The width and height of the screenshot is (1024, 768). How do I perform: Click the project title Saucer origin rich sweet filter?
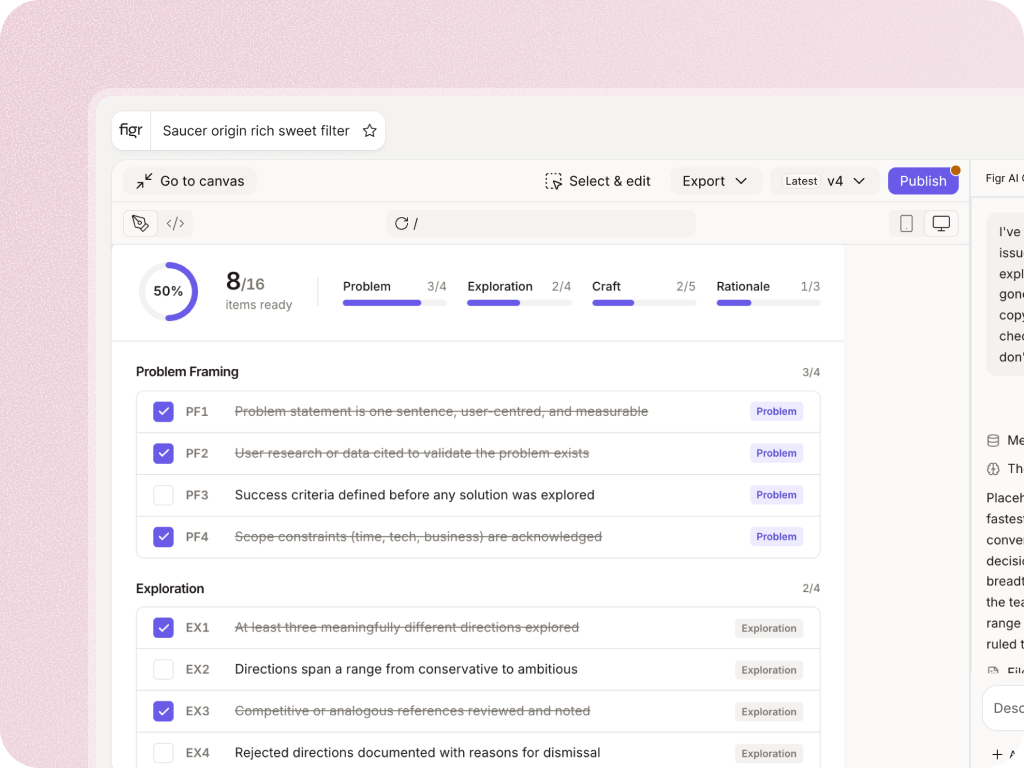click(256, 131)
